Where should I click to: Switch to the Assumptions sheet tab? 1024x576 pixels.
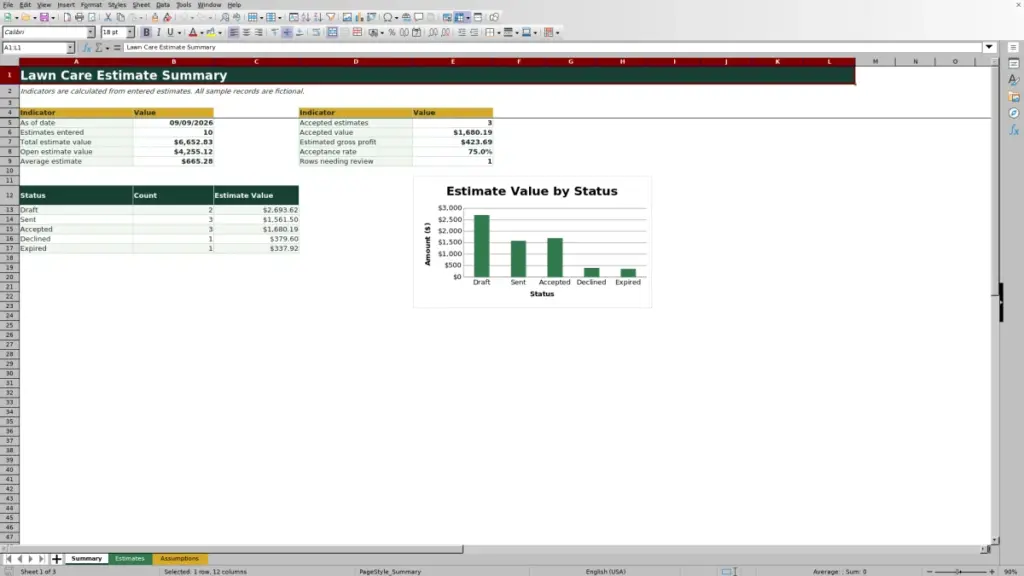(179, 558)
